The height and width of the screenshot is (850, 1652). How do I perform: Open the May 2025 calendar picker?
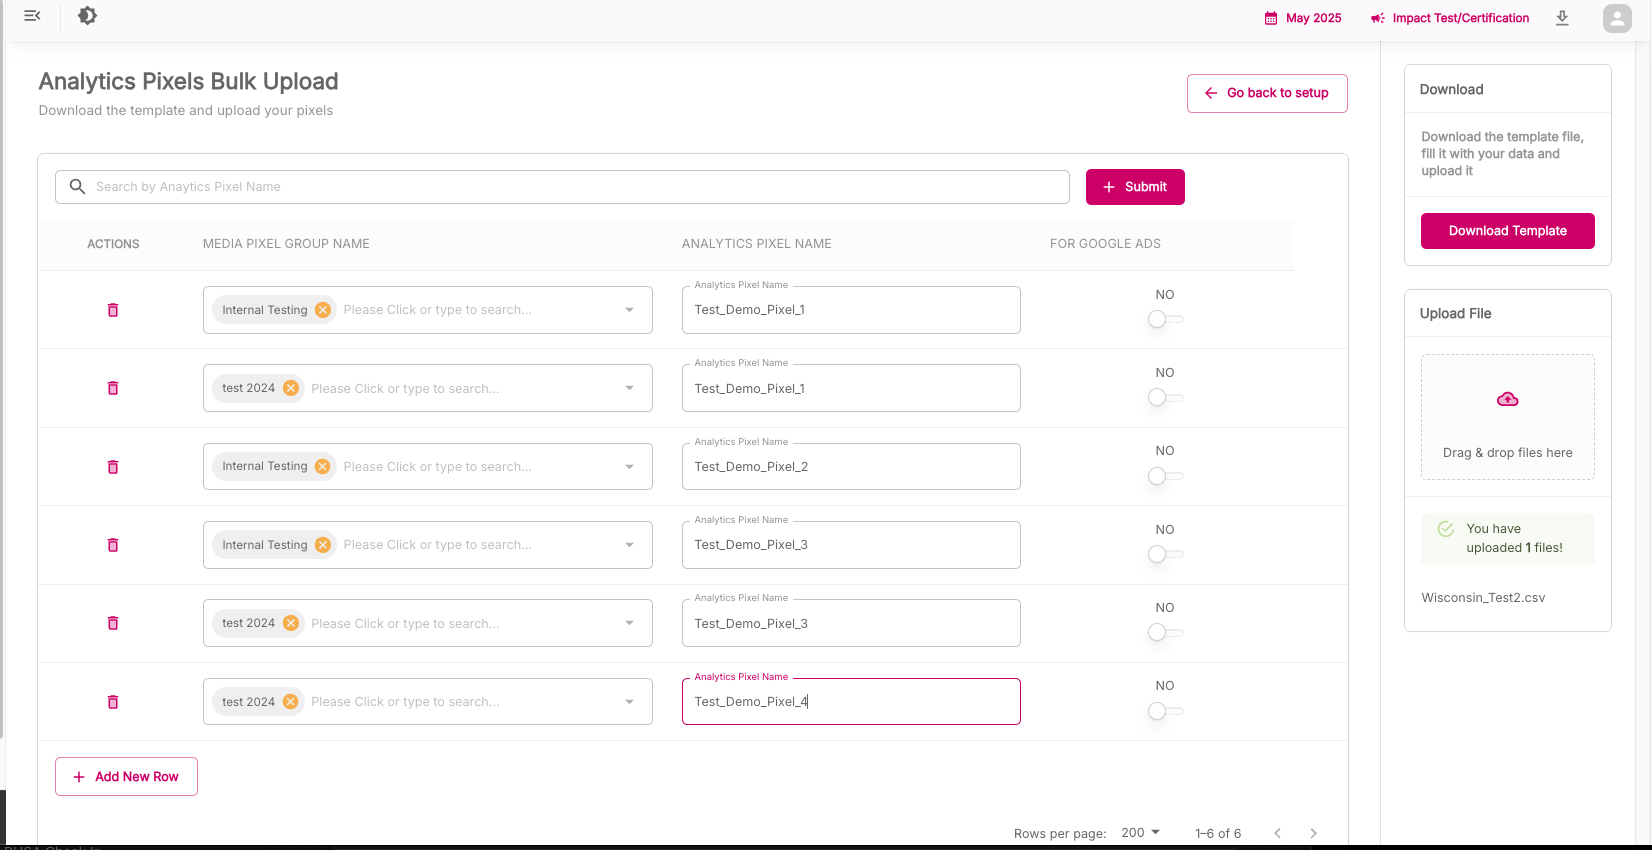coord(1303,18)
